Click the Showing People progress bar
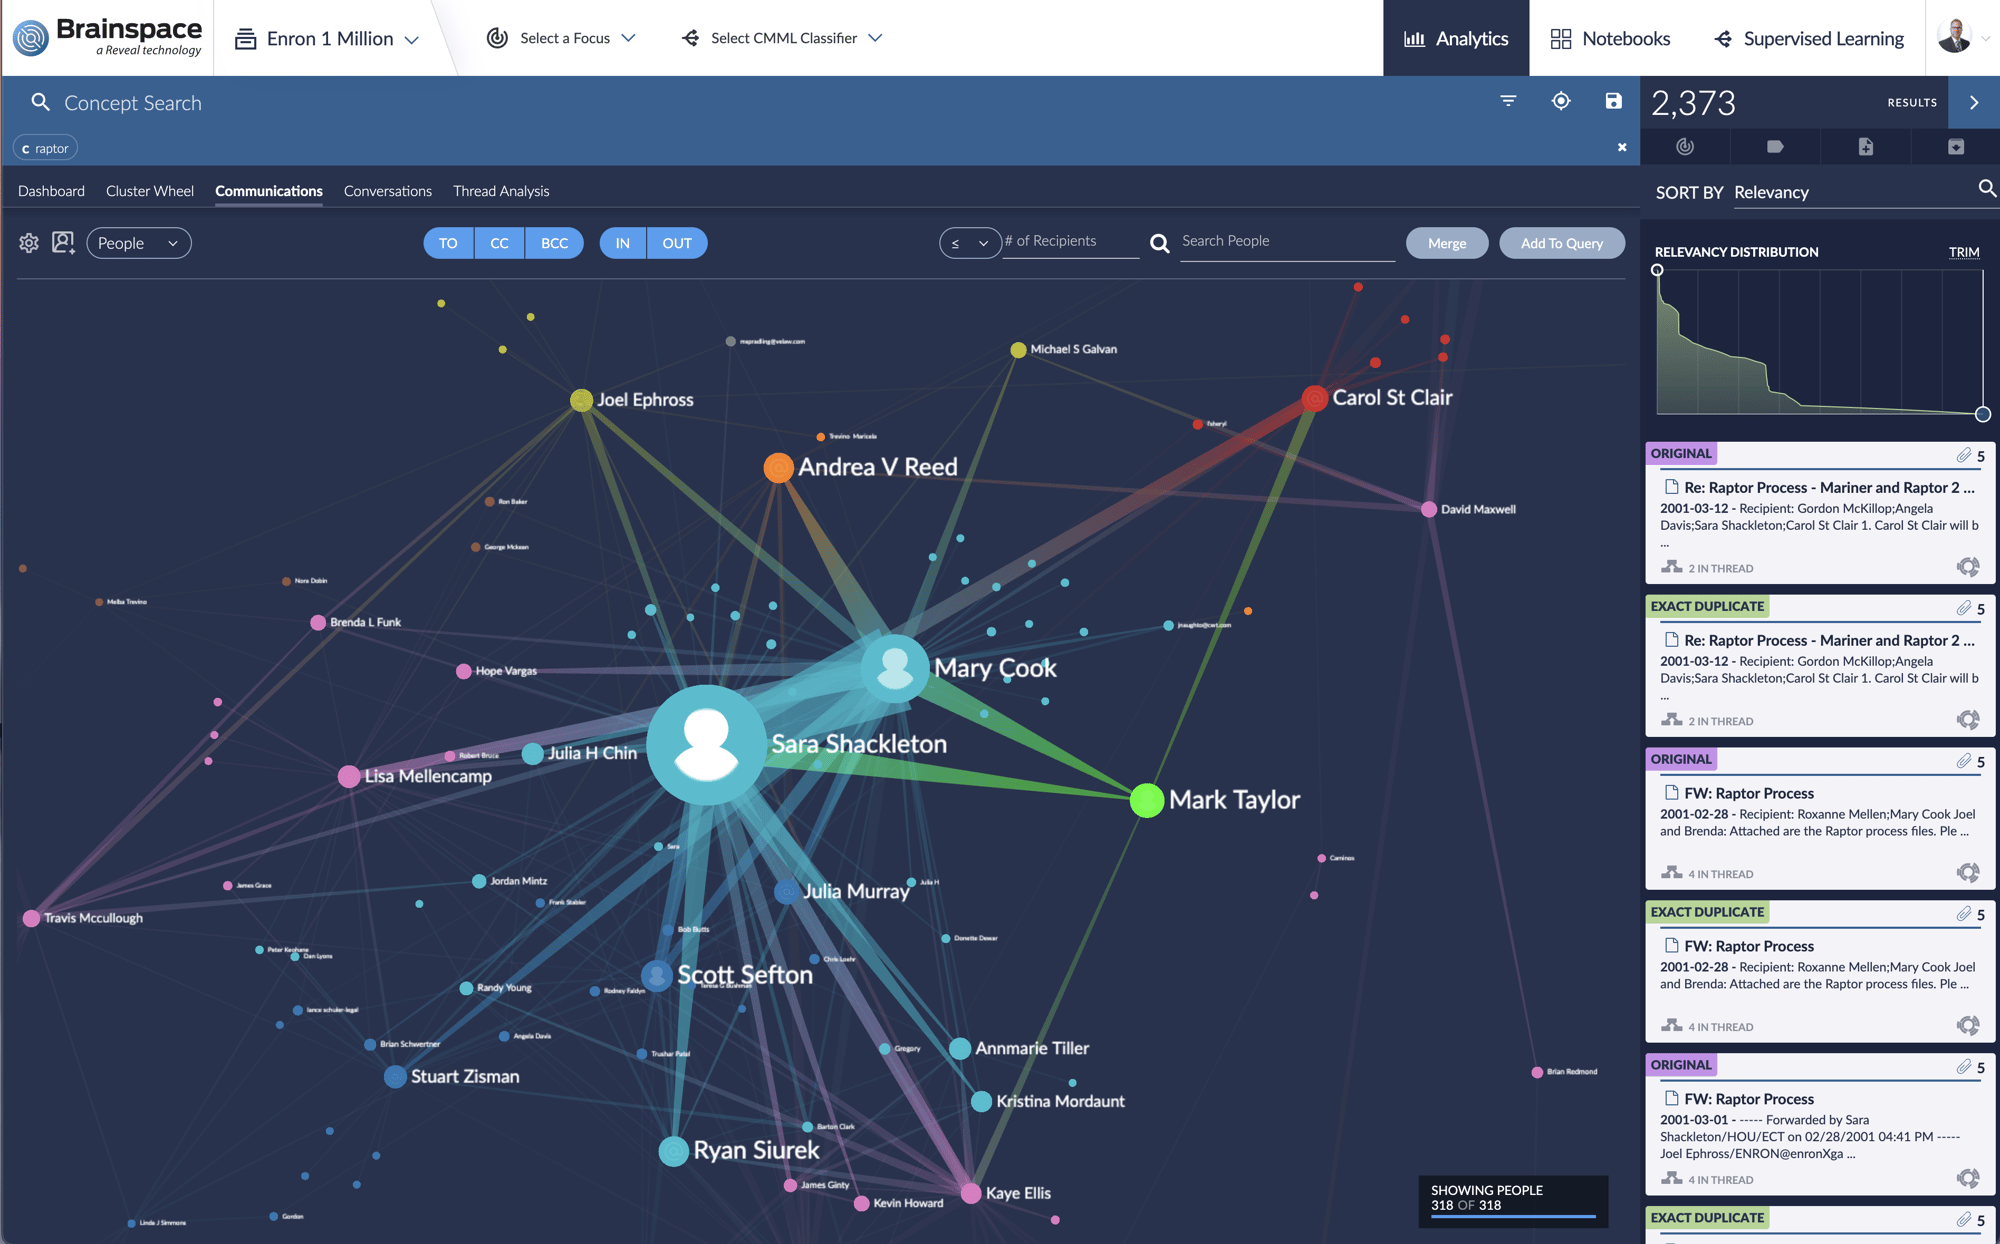This screenshot has height=1244, width=2000. click(1513, 1216)
